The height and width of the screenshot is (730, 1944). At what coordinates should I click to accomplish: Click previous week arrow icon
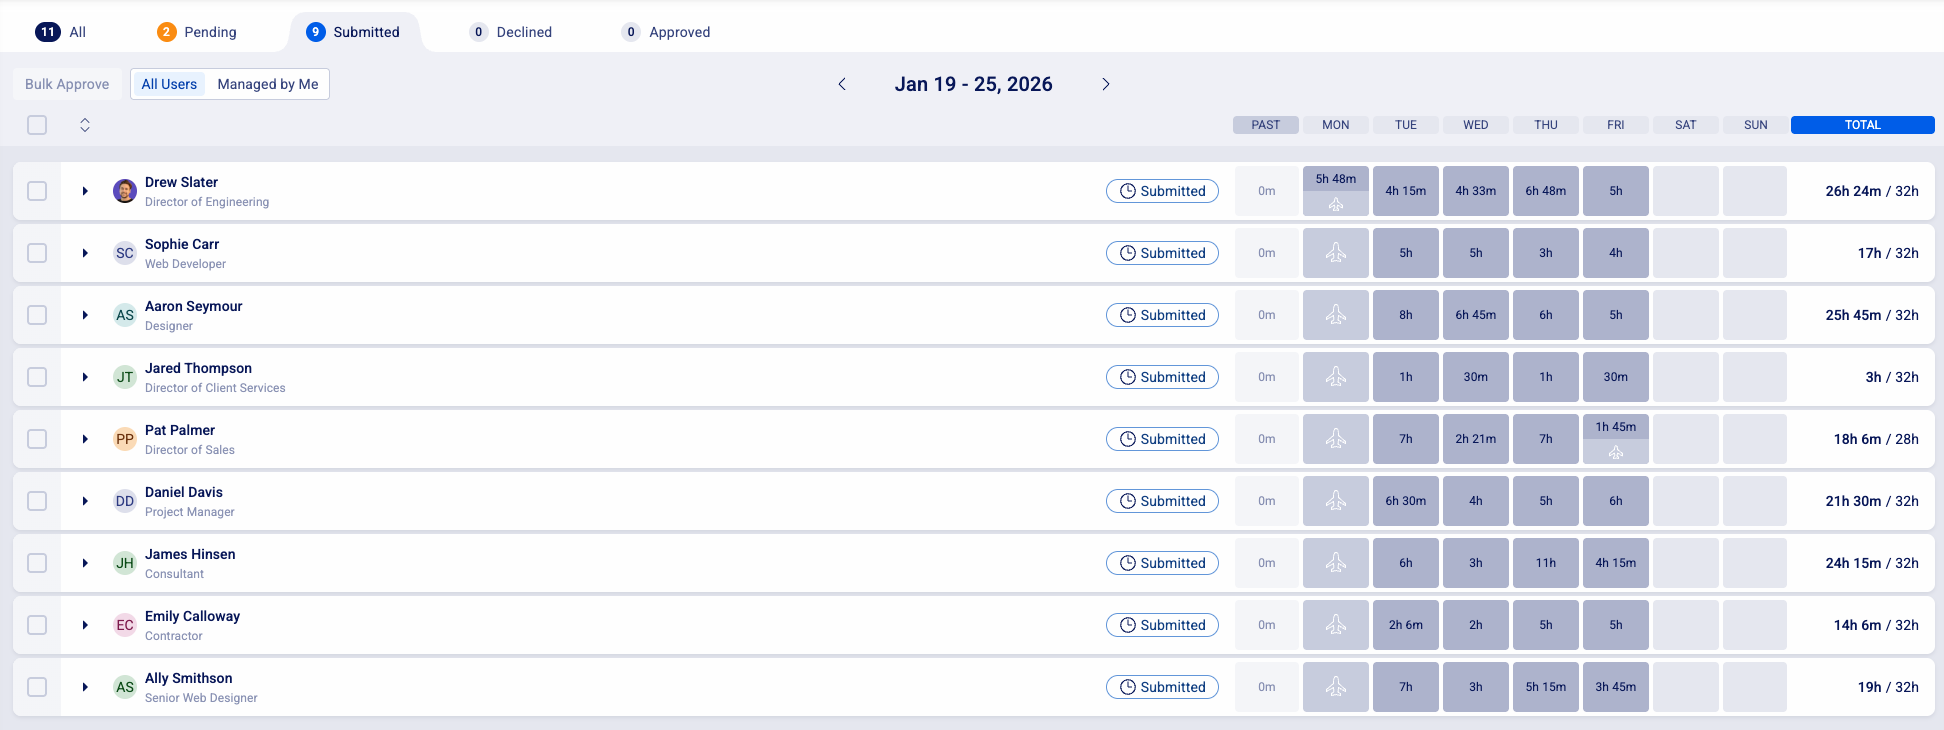[842, 84]
